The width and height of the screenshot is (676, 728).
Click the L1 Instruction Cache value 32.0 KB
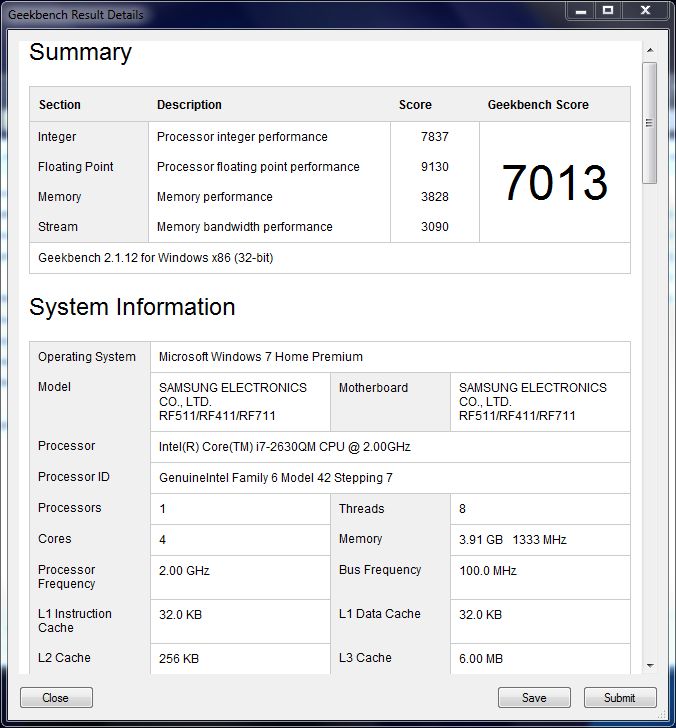180,615
